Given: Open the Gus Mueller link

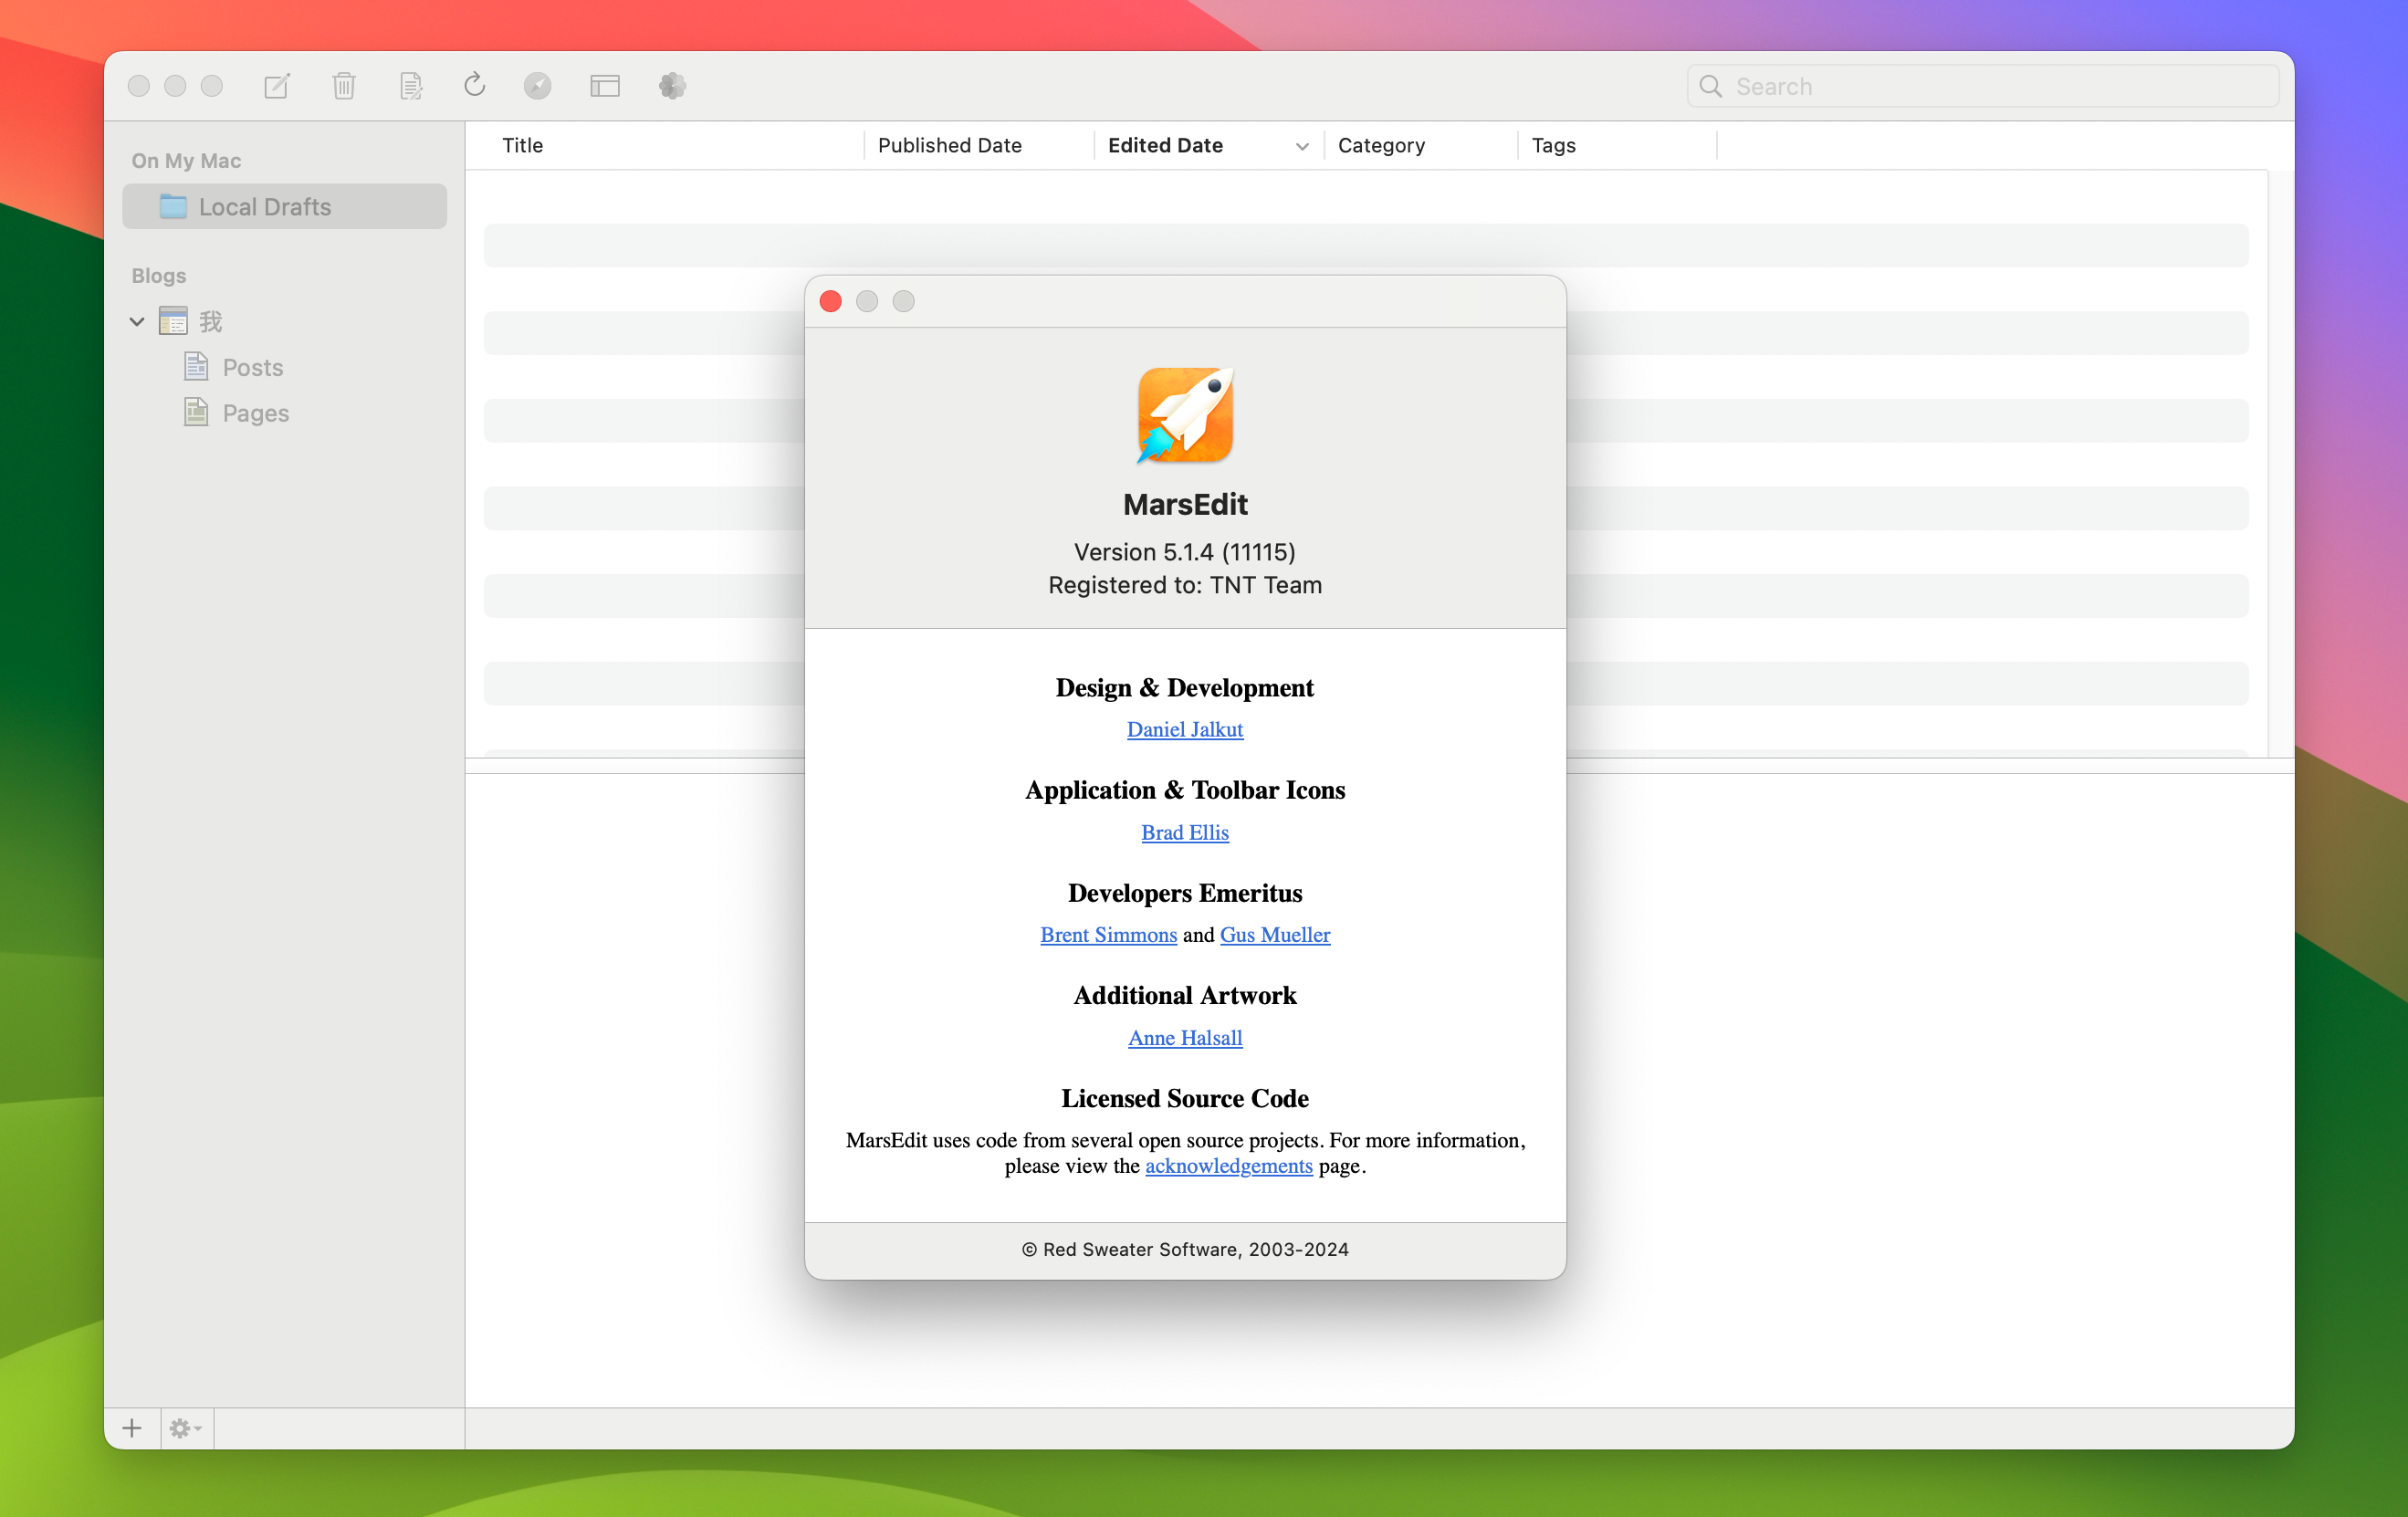Looking at the screenshot, I should [1275, 934].
